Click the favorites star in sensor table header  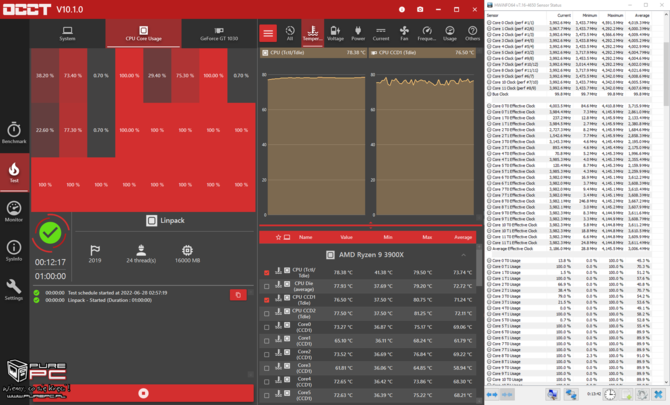(279, 237)
